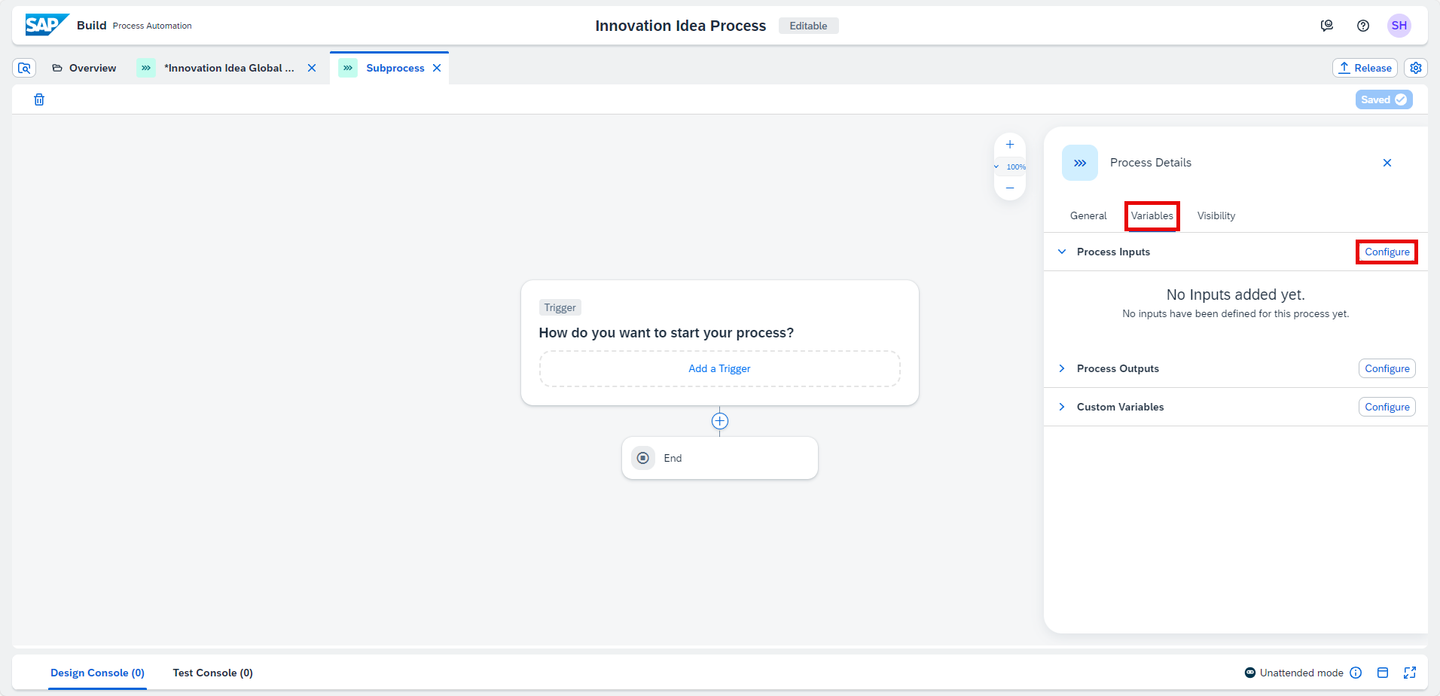
Task: Open the Design Console tab
Action: [x=98, y=673]
